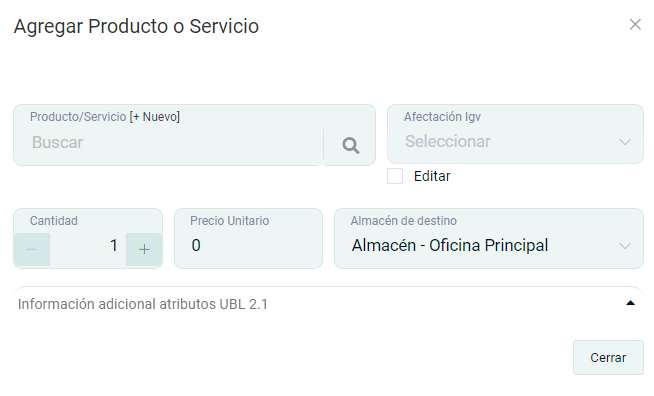Click the Cantidad number value field
This screenshot has height=396, width=654.
(88, 245)
